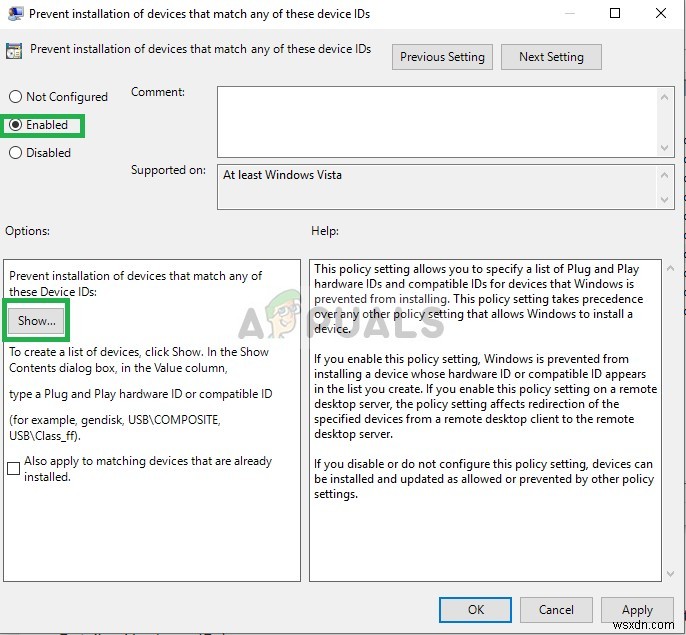Select the Enabled radio button

(15, 125)
